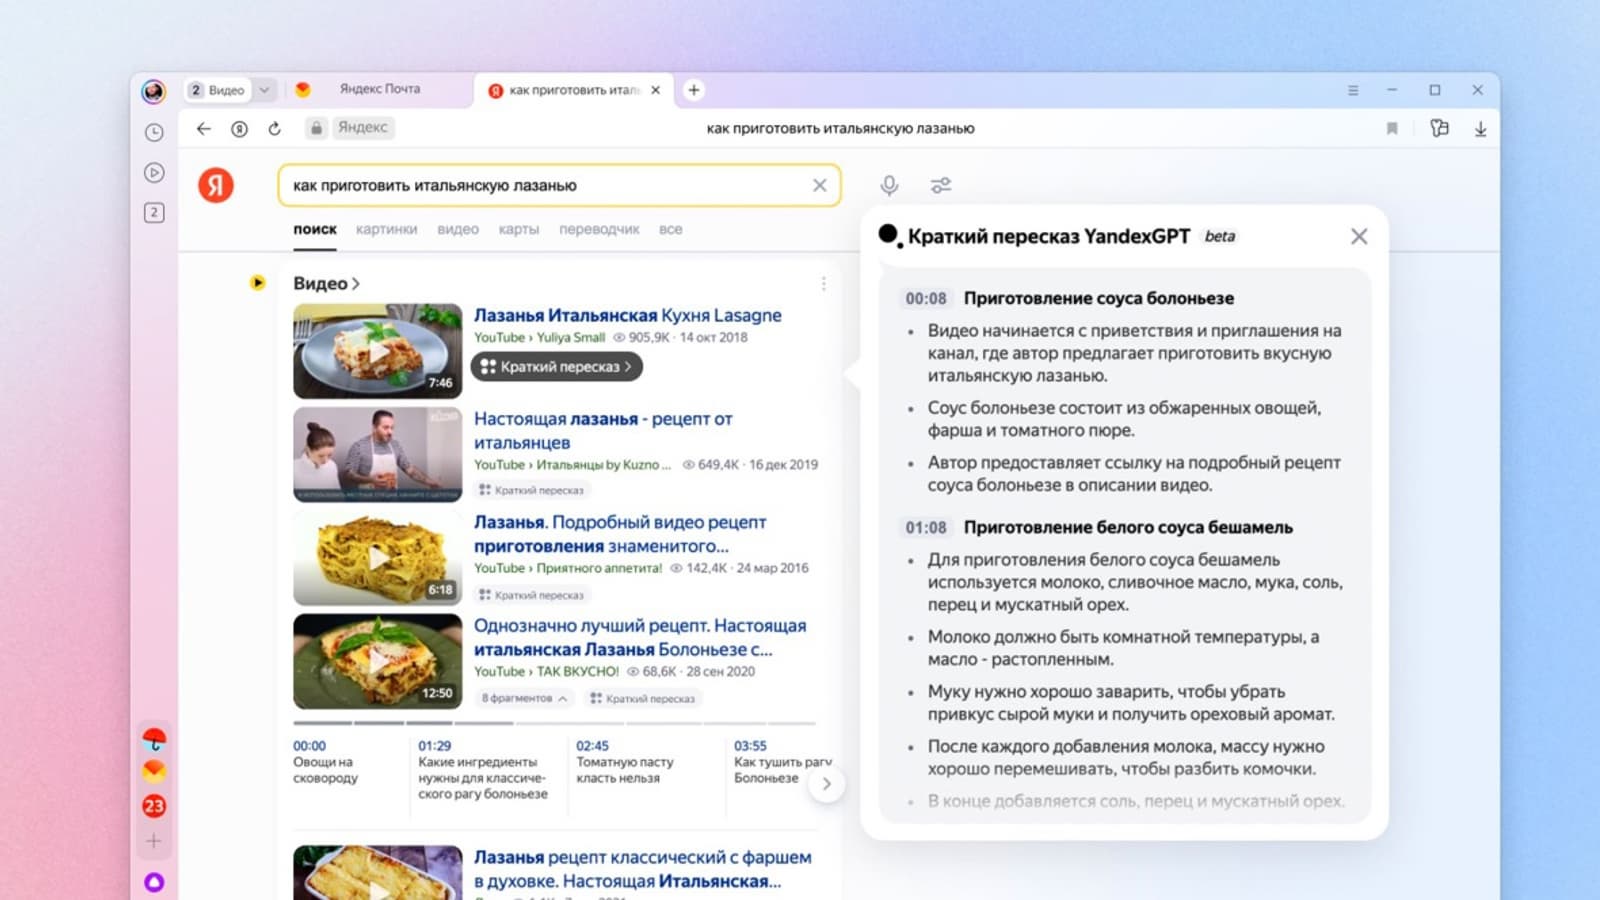The width and height of the screenshot is (1600, 900).
Task: Jump to 00:08 timestamp in summary
Action: pyautogui.click(x=926, y=298)
